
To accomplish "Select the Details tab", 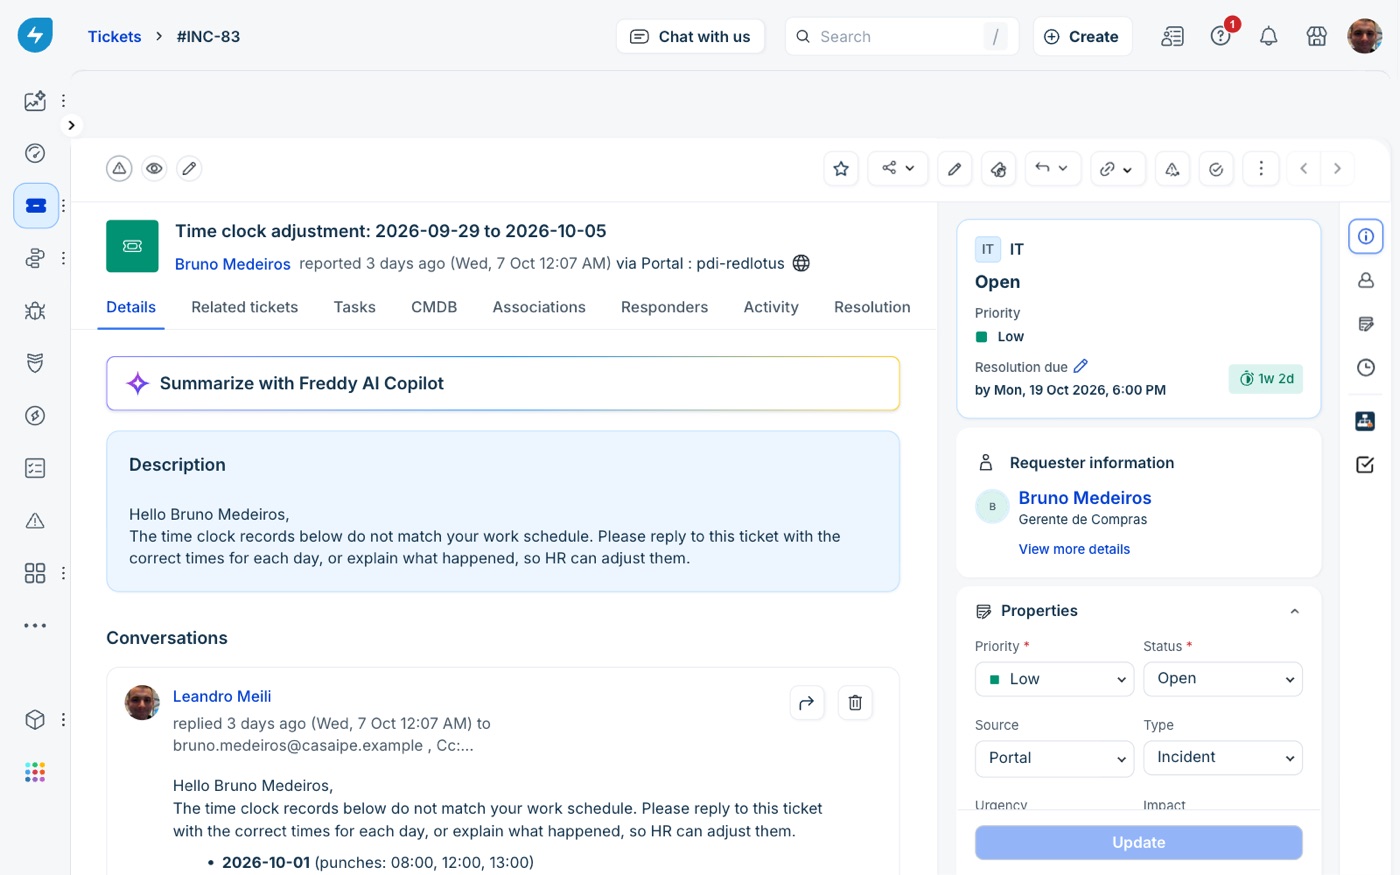I will pos(131,307).
